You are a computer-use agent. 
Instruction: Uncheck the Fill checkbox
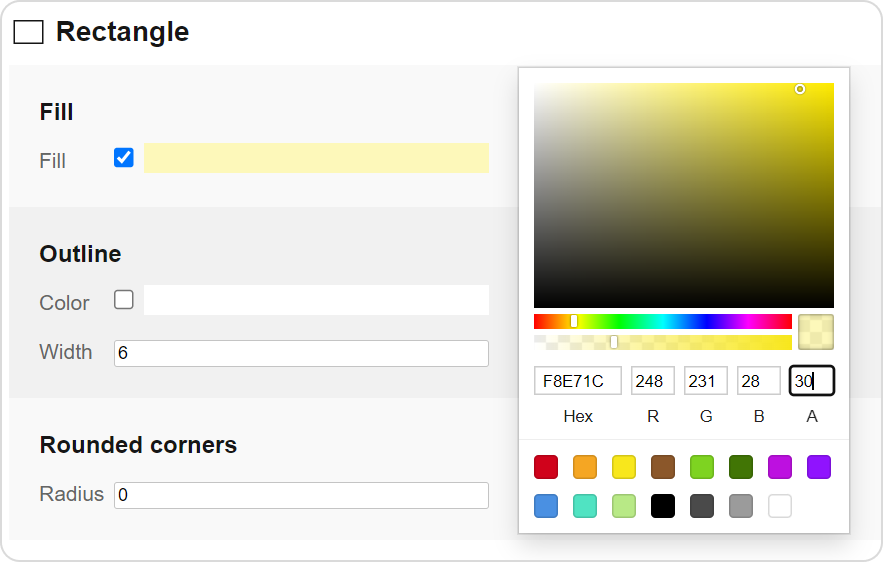124,158
